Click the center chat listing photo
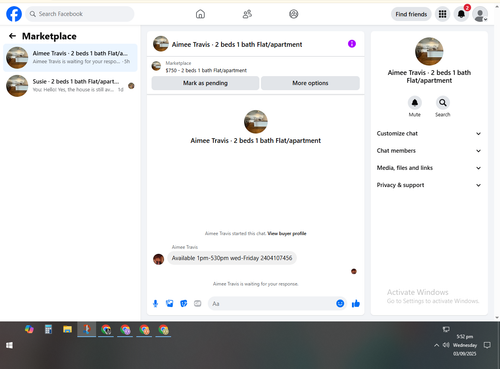 pos(256,122)
